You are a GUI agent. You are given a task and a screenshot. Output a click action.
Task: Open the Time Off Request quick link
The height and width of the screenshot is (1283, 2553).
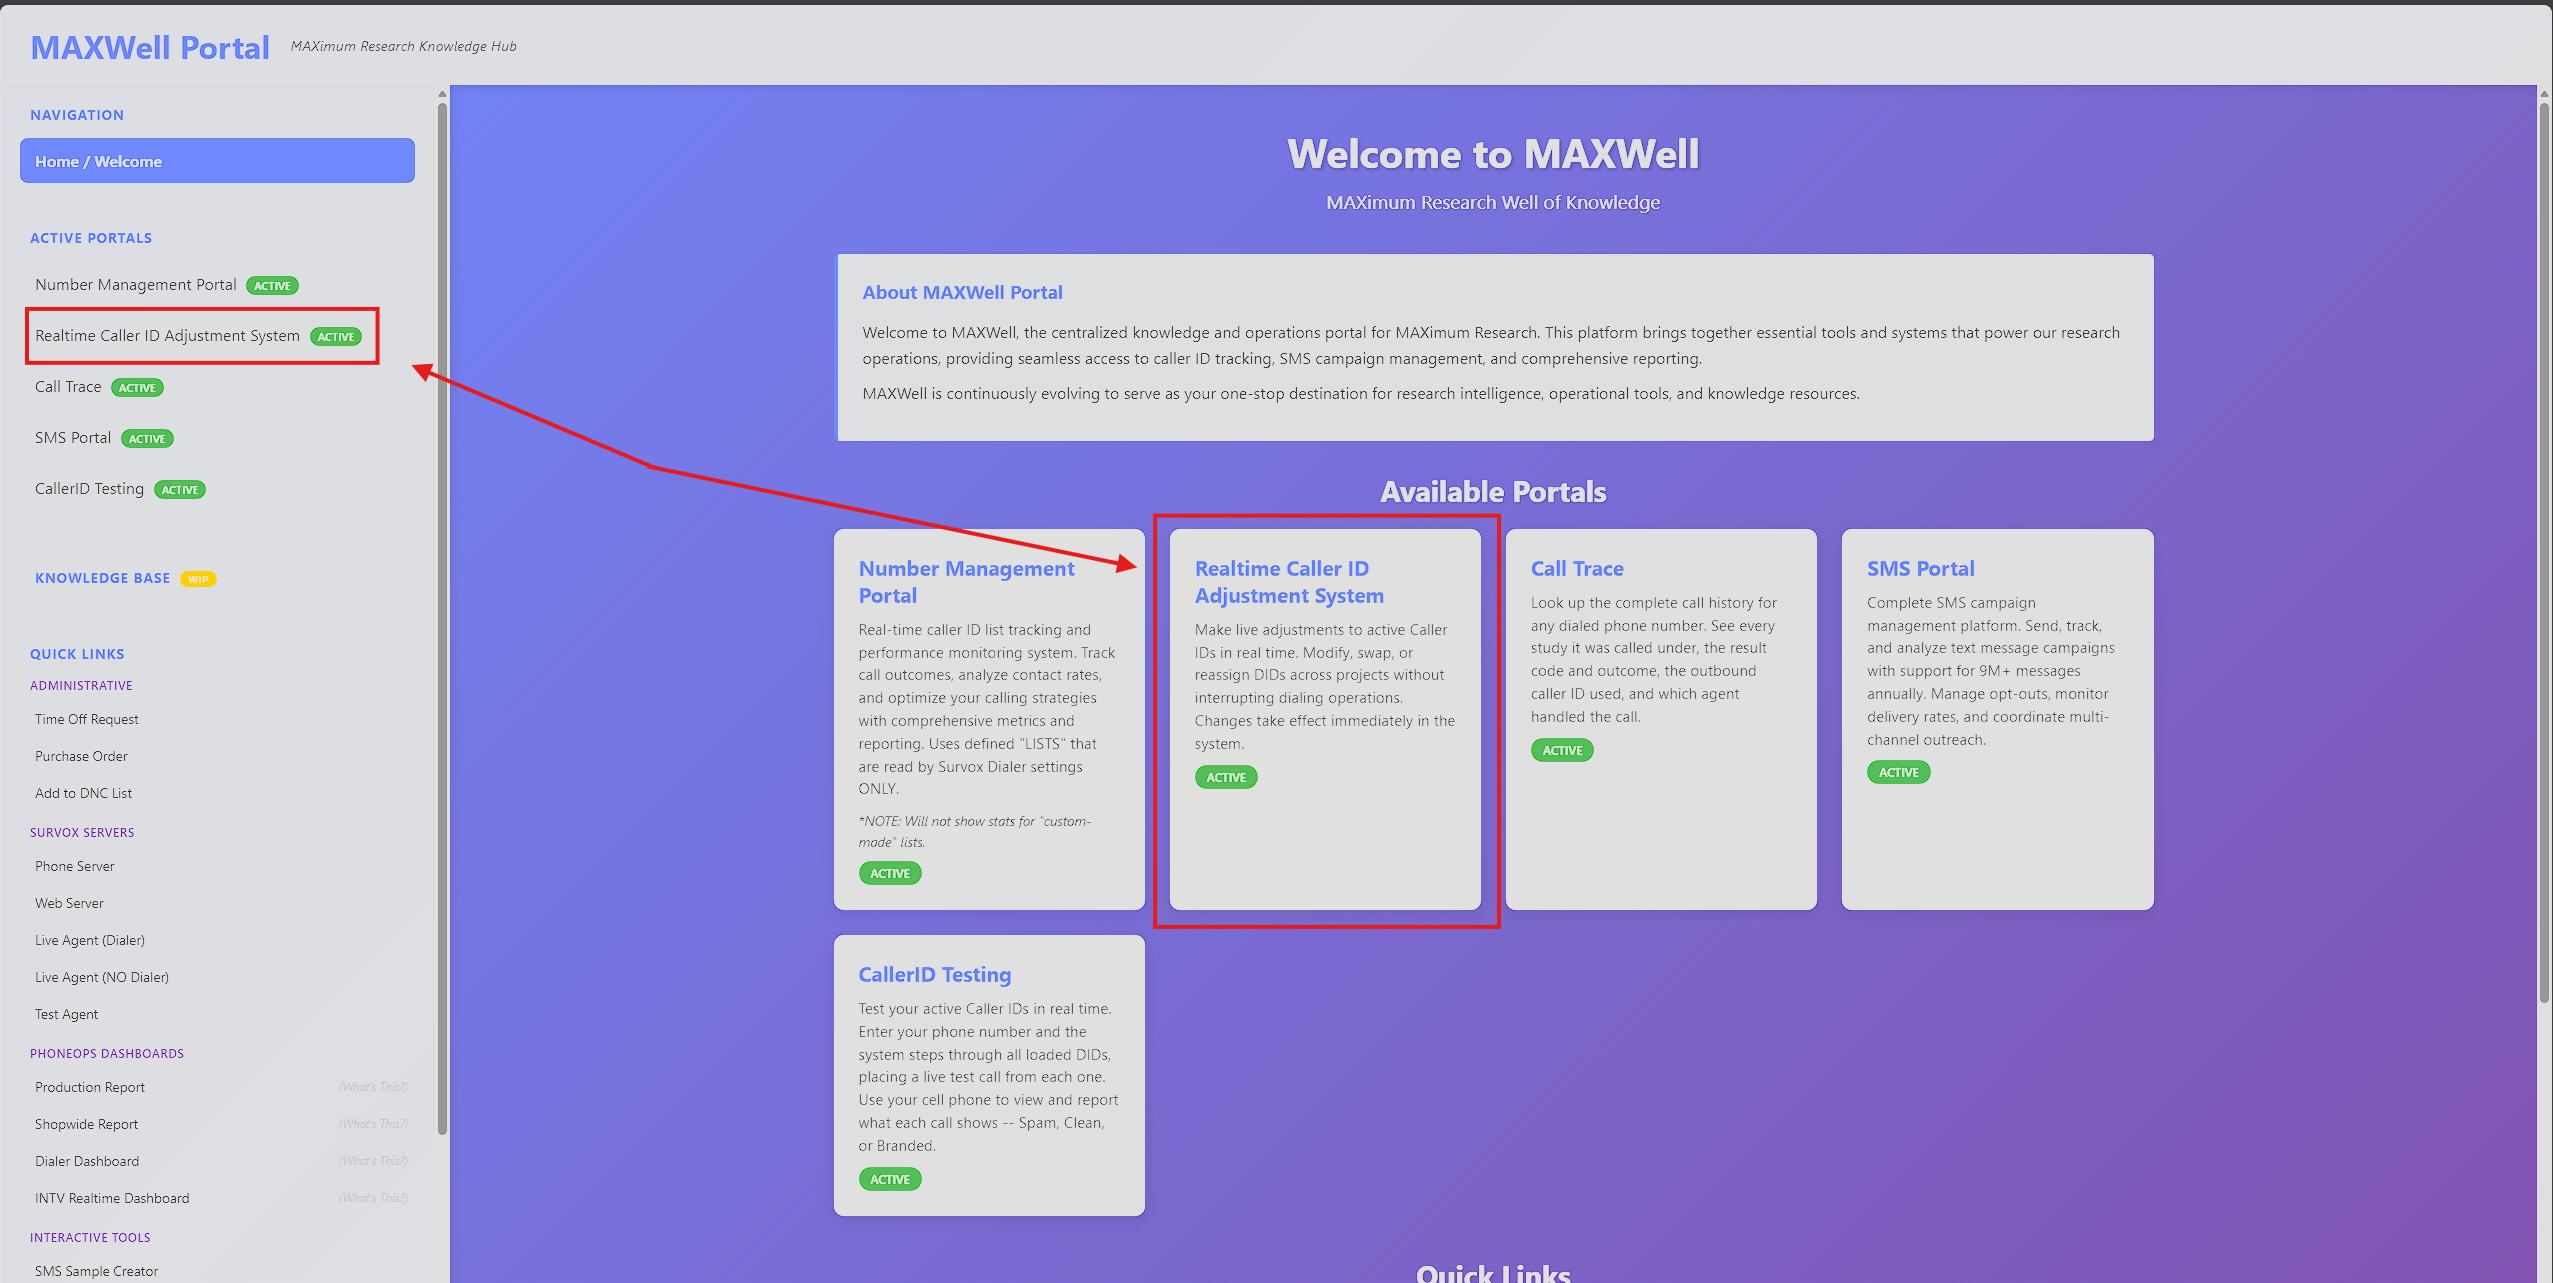(x=87, y=719)
